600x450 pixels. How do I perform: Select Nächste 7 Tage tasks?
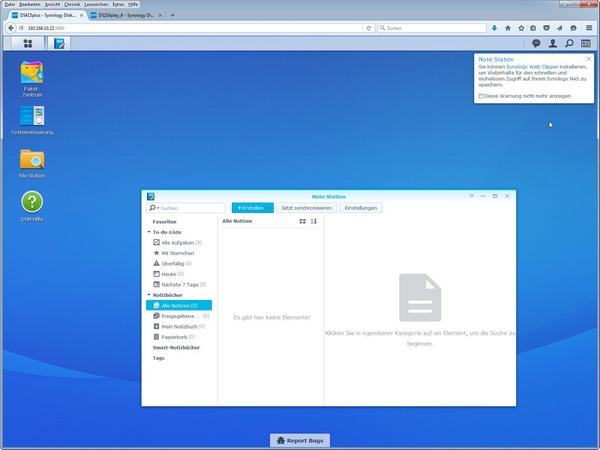[x=179, y=284]
